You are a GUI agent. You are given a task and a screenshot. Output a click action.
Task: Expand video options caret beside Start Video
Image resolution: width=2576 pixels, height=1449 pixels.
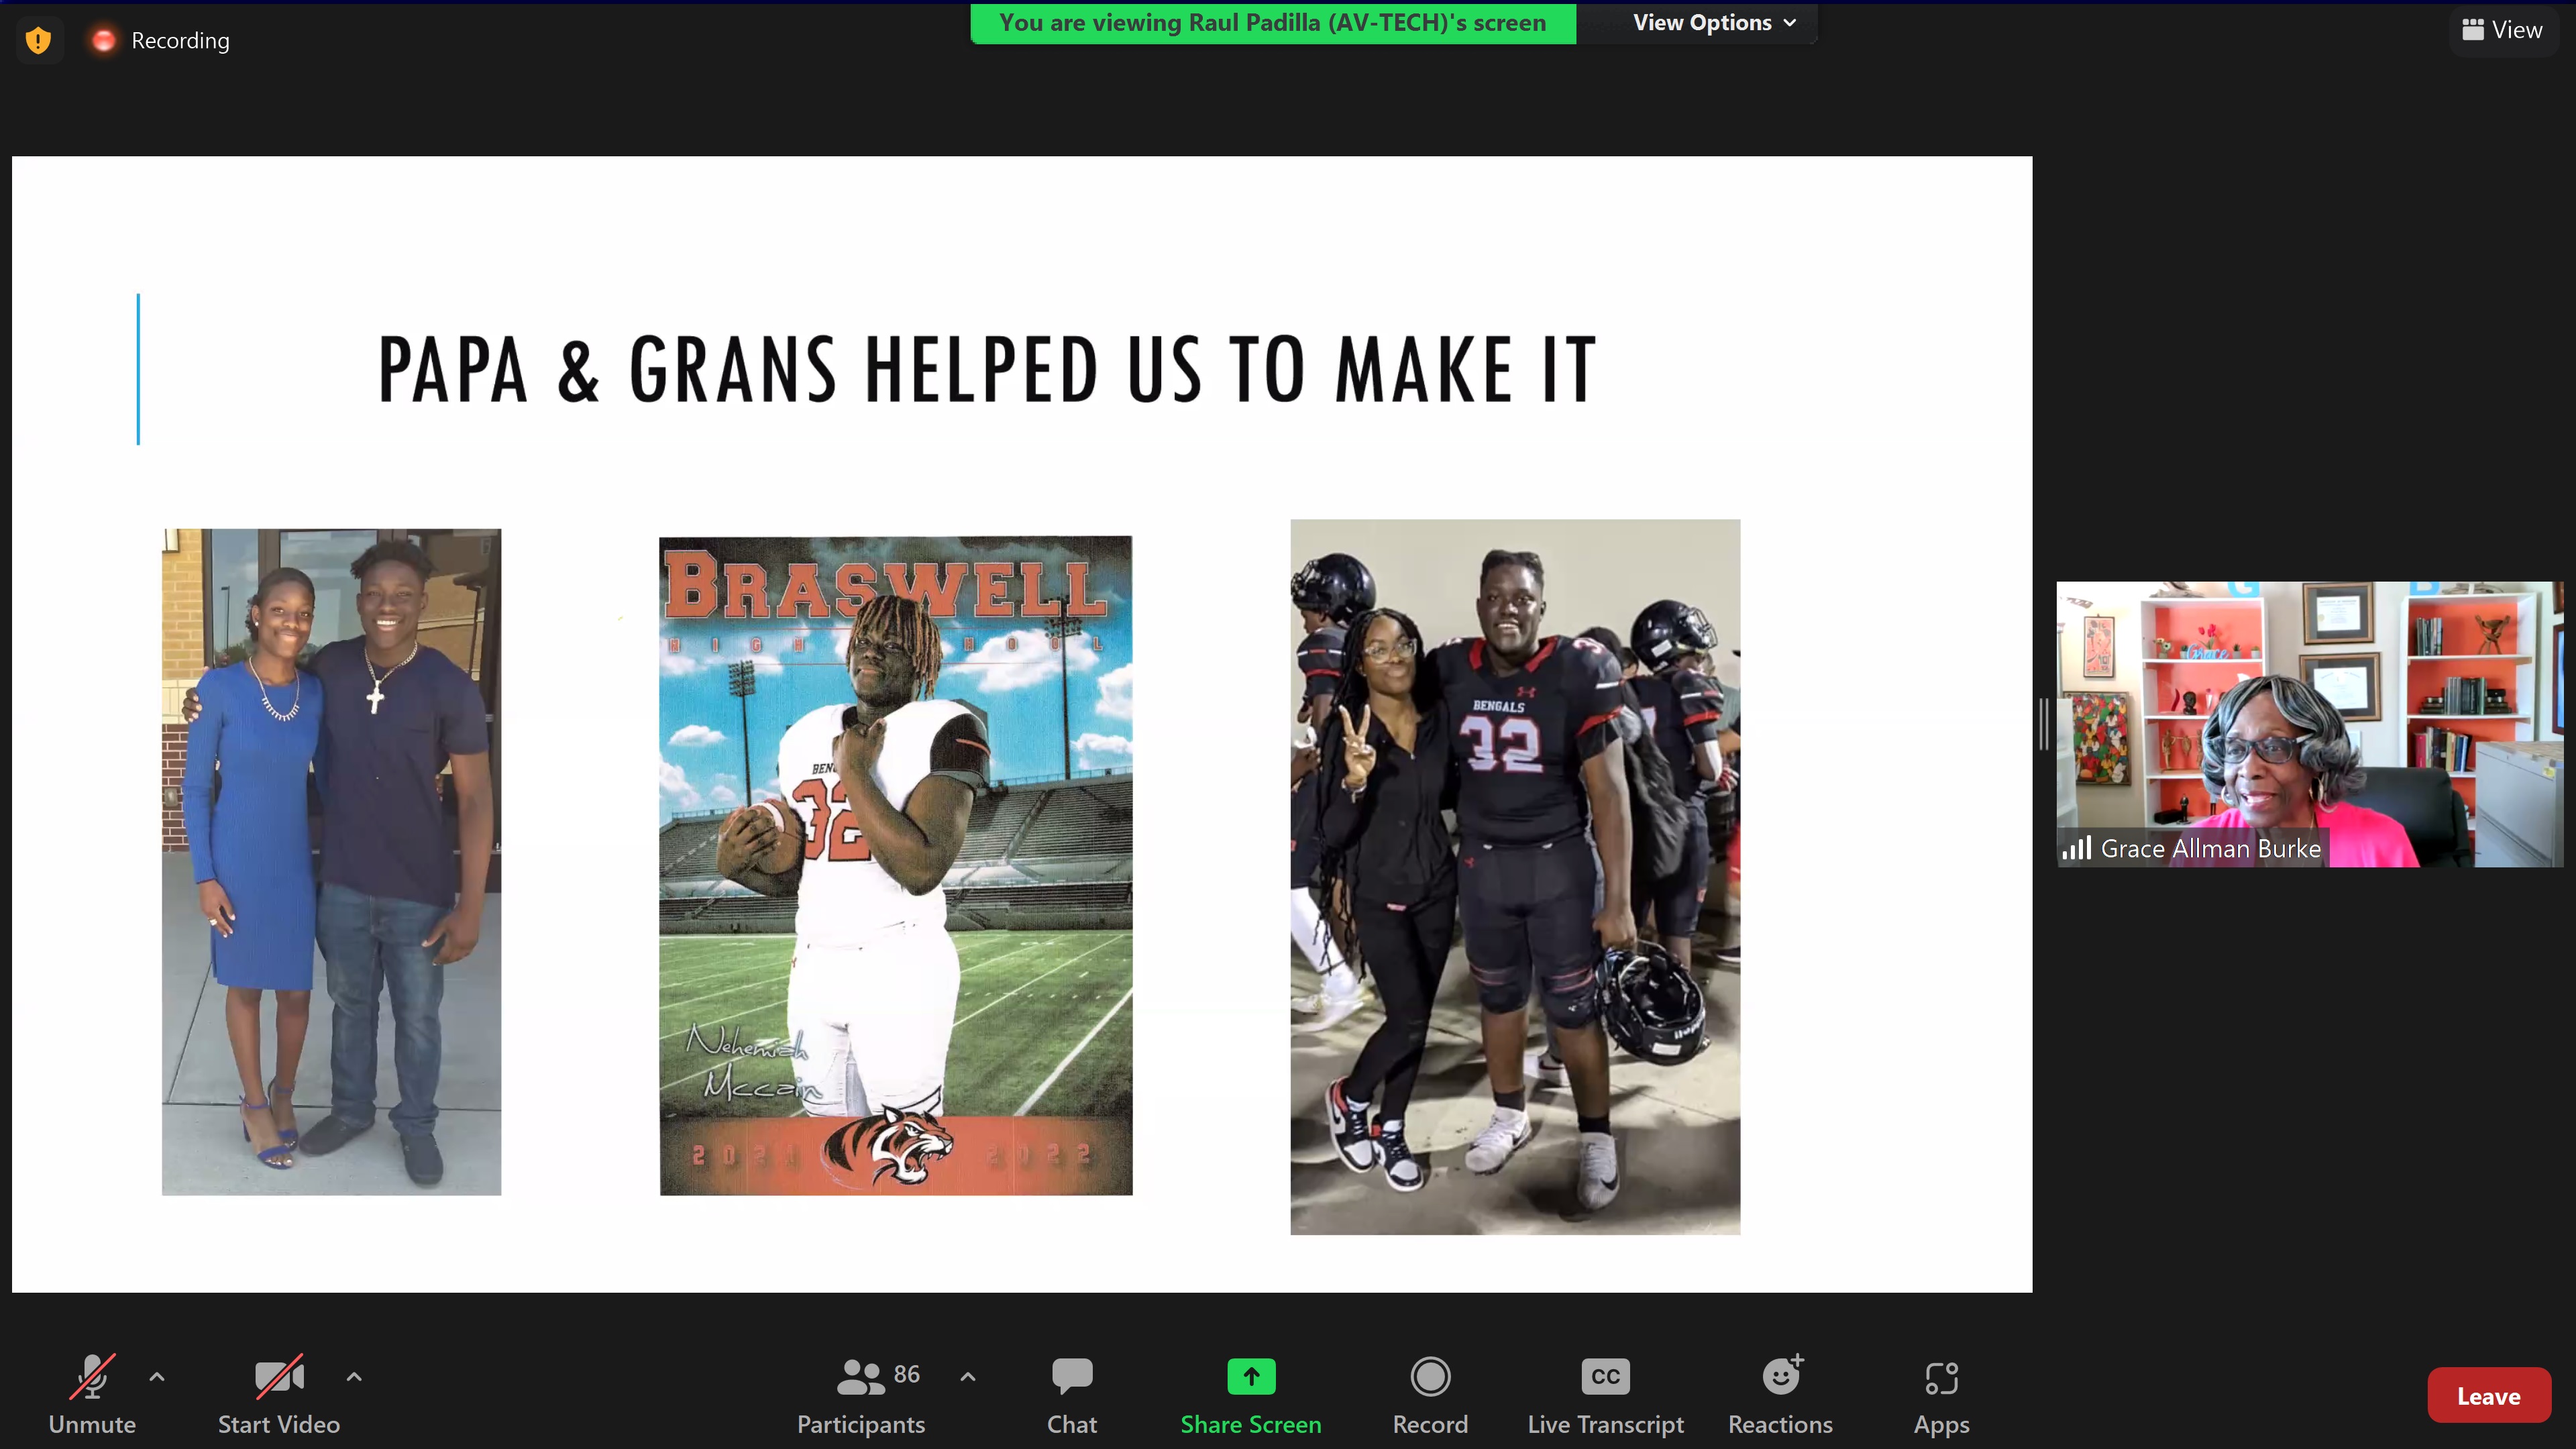point(354,1377)
